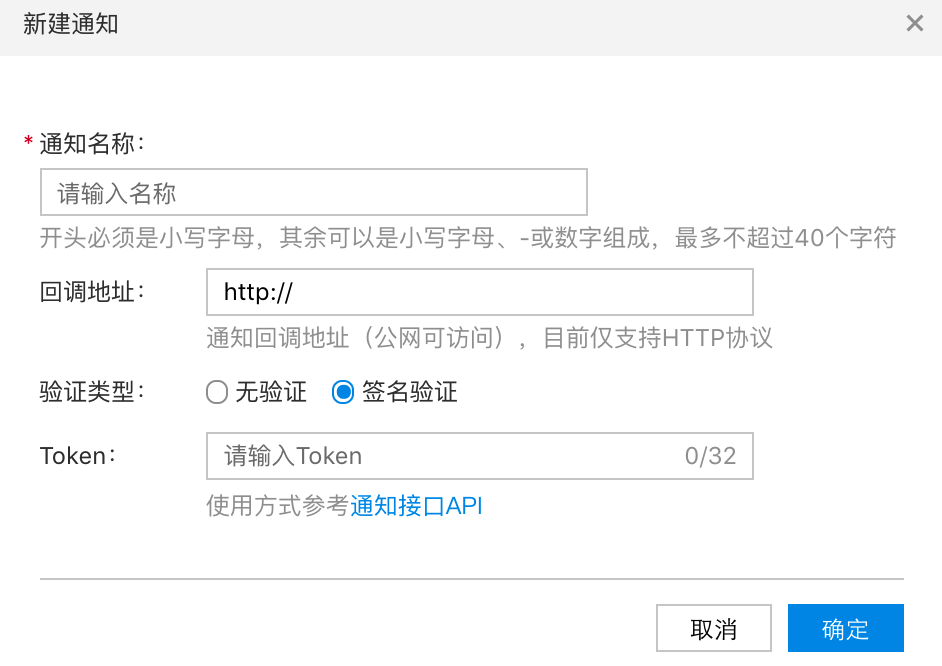
Task: Click the hint mentioning HTTP协议 support
Action: (x=489, y=338)
